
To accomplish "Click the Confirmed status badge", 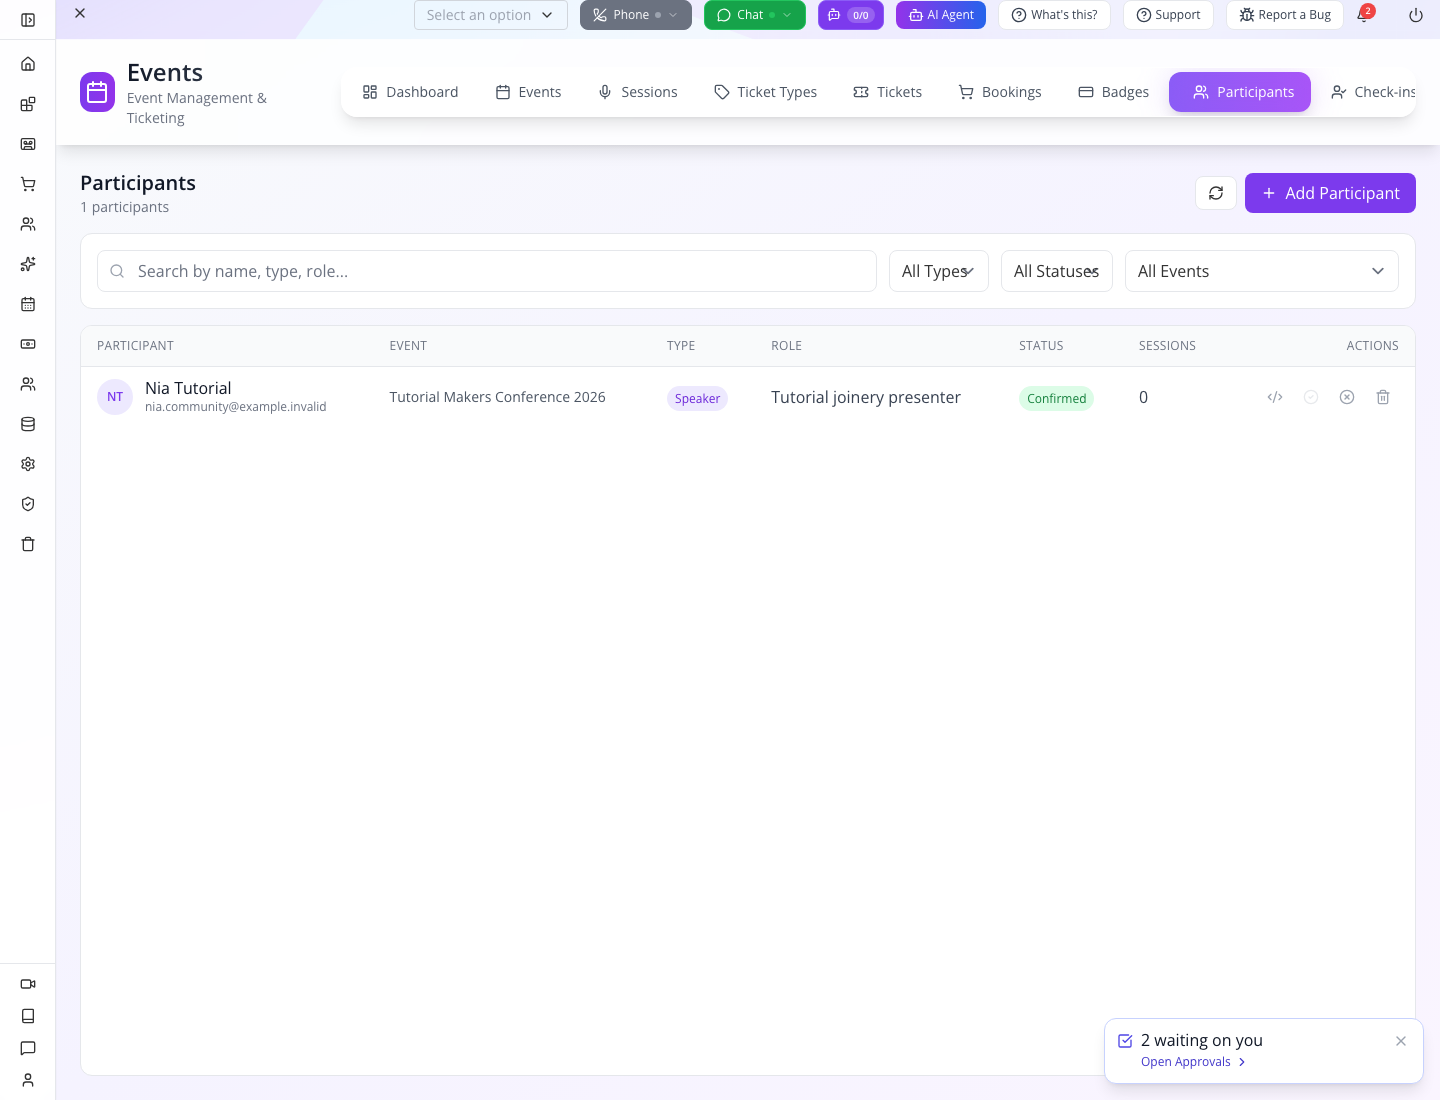I will coord(1056,398).
